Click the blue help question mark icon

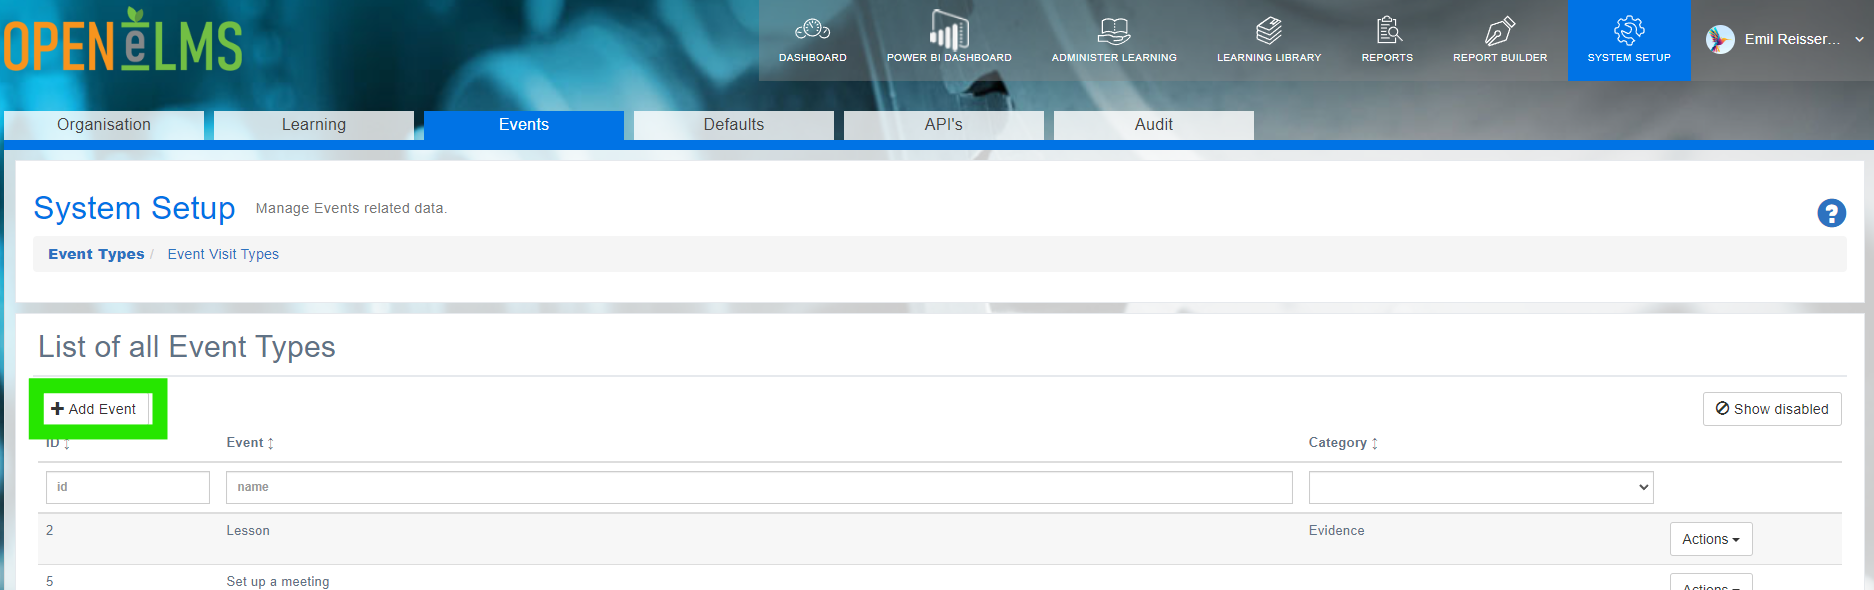point(1831,213)
